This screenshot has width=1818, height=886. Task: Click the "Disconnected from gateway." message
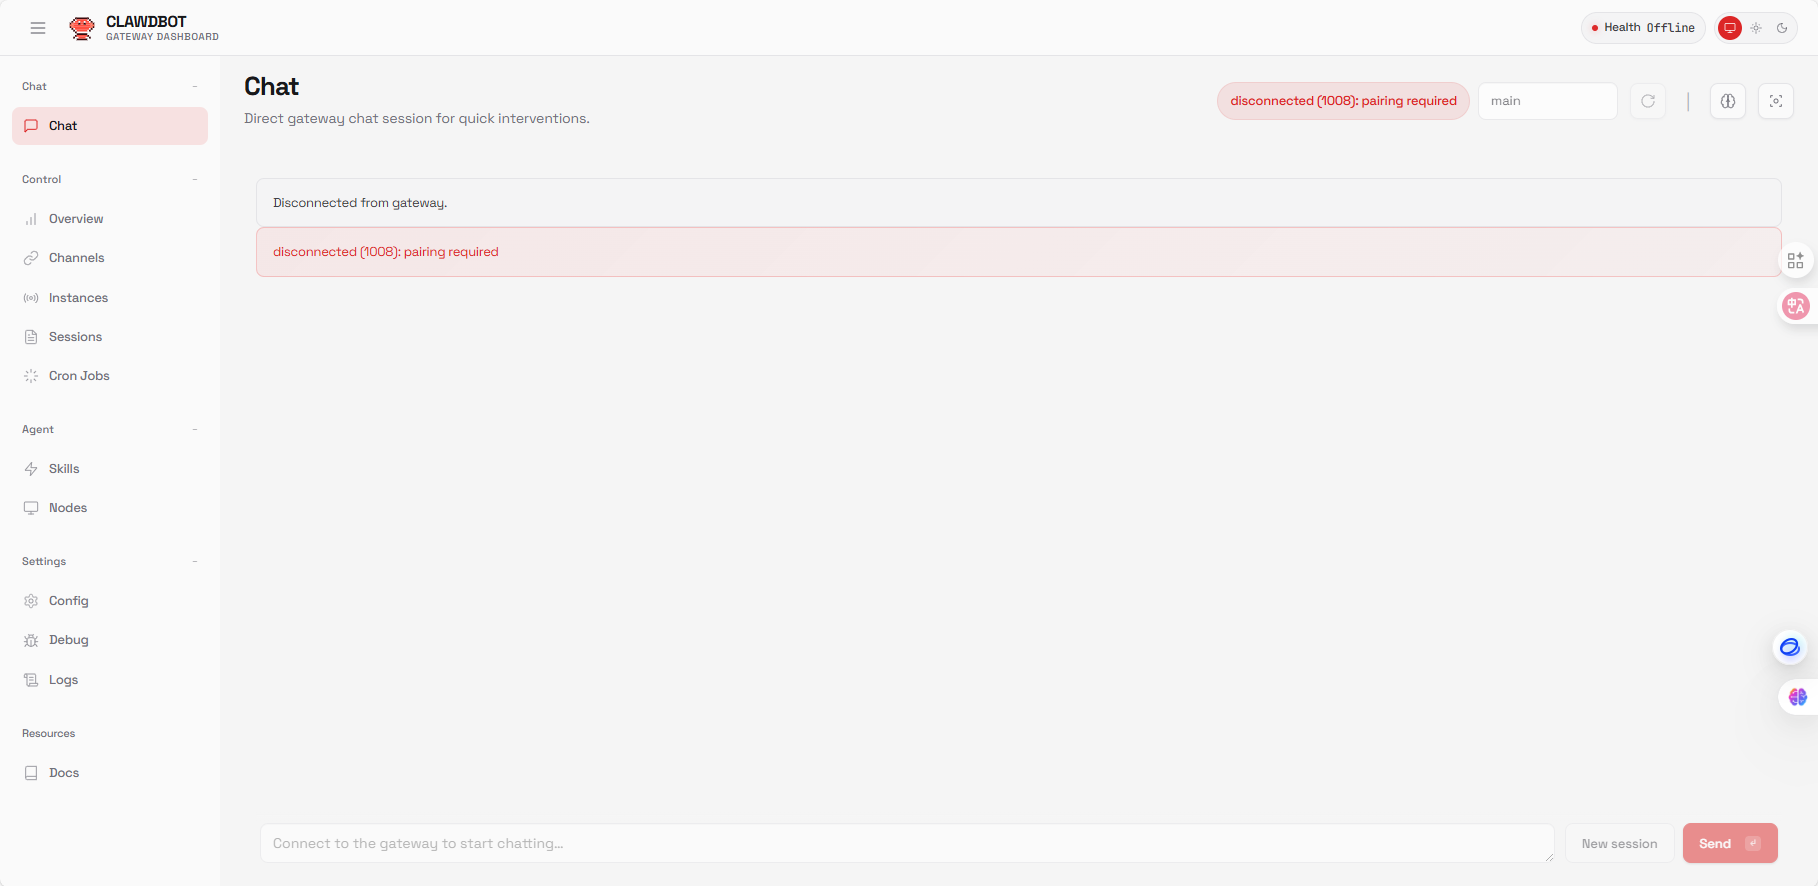tap(1019, 203)
